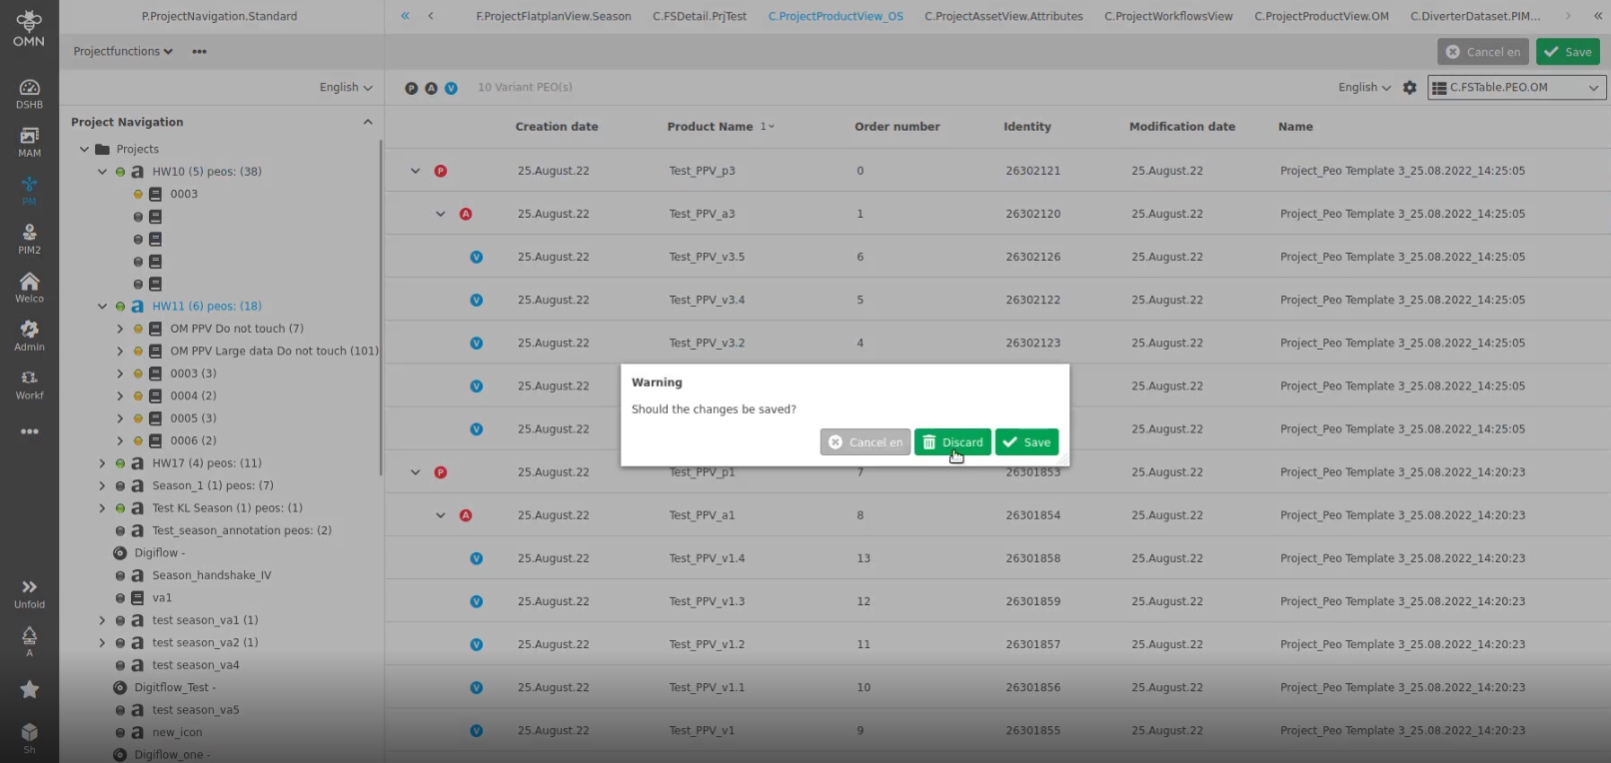Open the Workflow sidebar icon
Screen dimensions: 1611x763
29,384
